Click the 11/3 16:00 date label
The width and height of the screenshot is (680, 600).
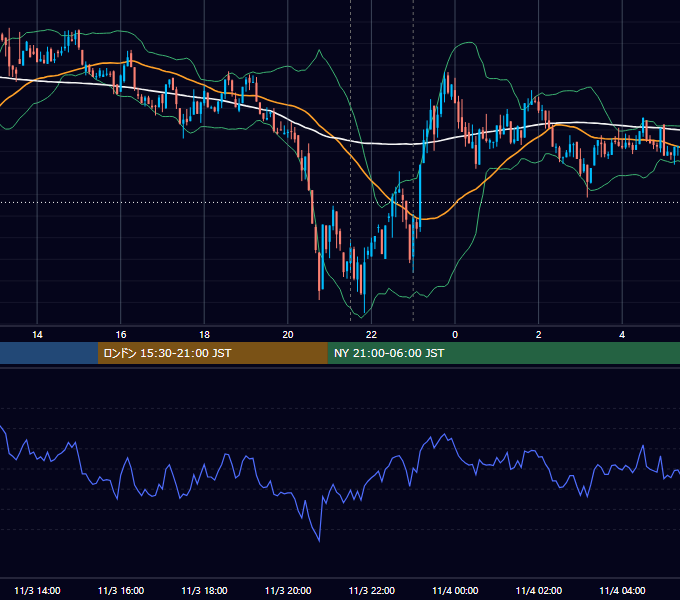click(121, 590)
